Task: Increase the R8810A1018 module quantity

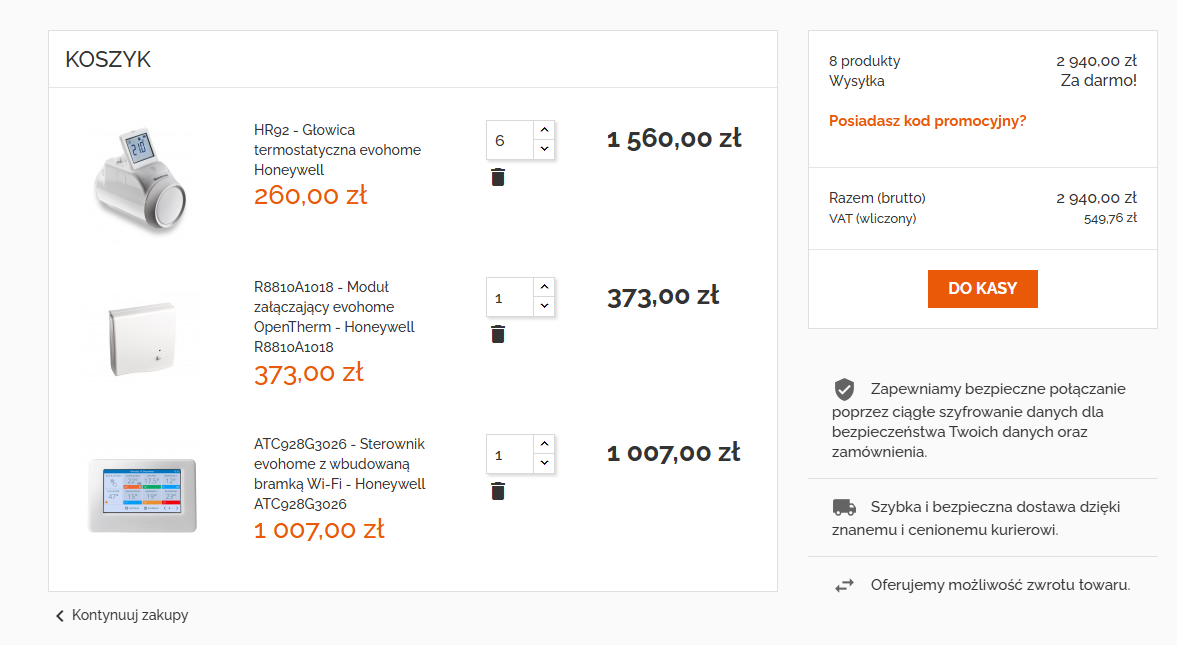Action: click(544, 287)
